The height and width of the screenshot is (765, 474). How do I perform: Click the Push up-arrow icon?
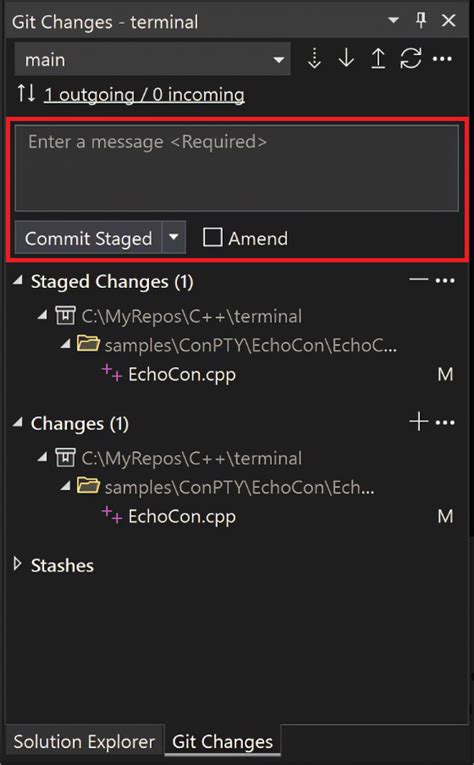click(378, 59)
